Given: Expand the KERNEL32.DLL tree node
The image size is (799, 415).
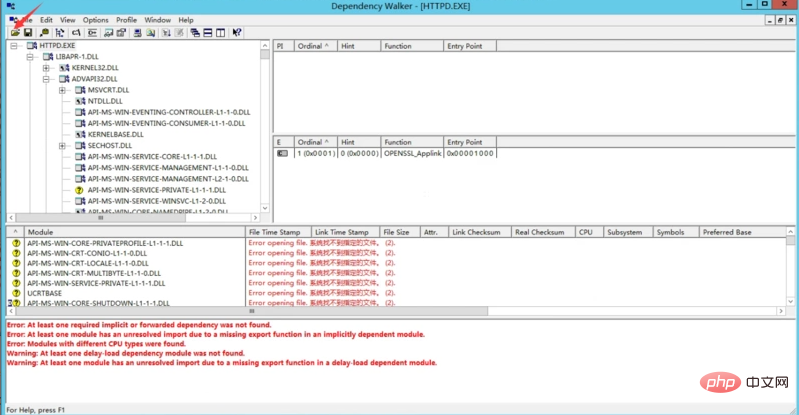Looking at the screenshot, I should [x=46, y=68].
